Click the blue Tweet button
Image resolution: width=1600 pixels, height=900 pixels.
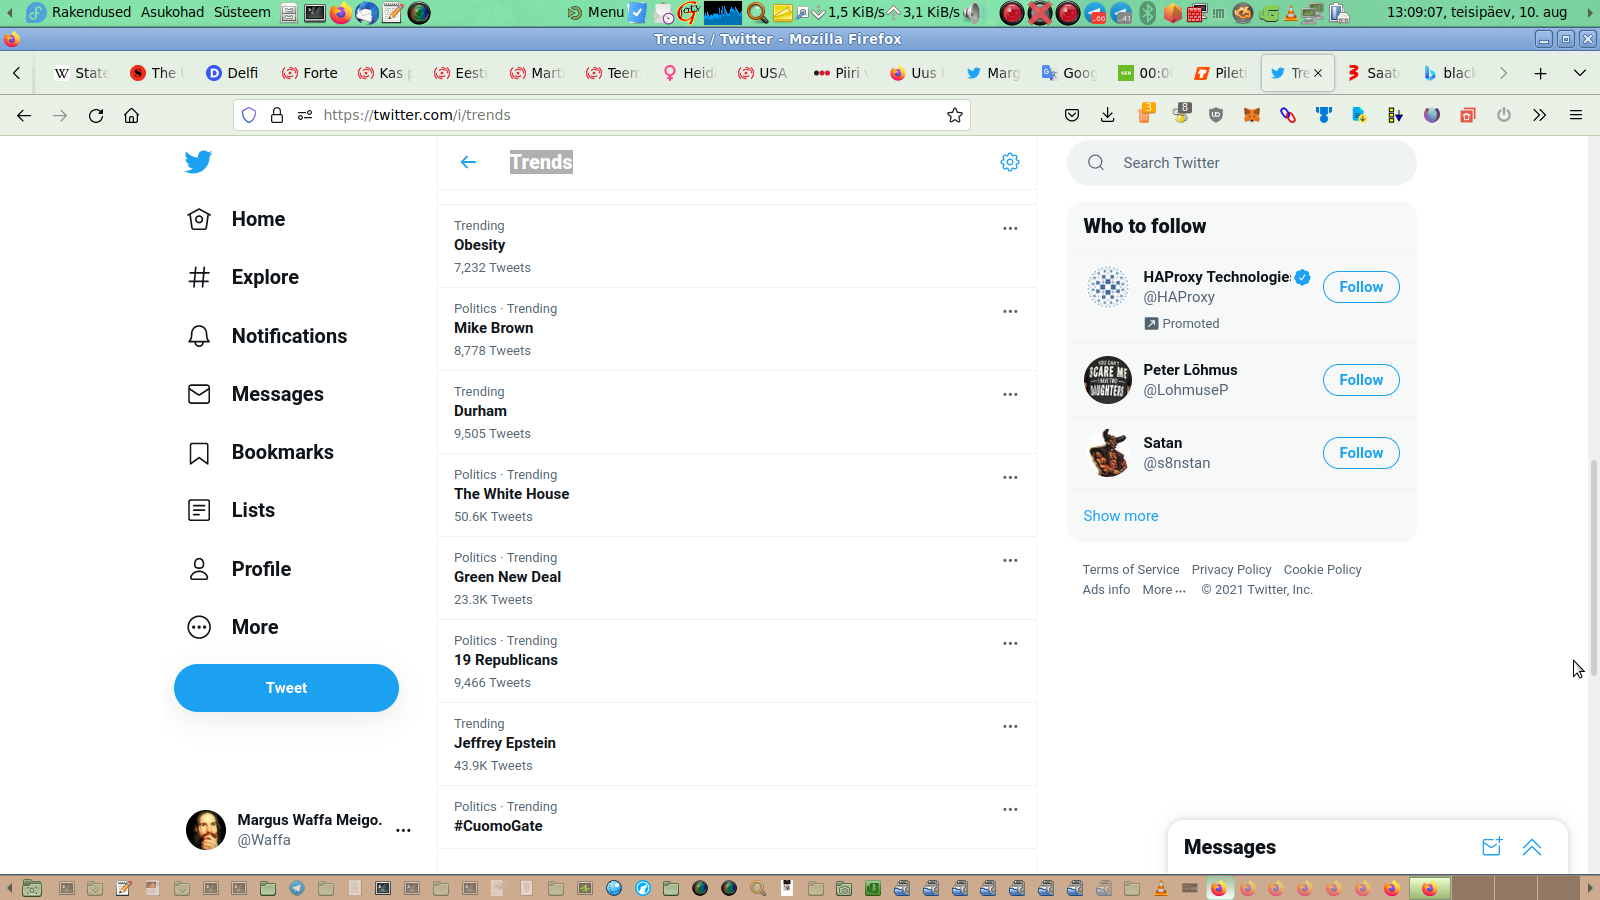(286, 688)
